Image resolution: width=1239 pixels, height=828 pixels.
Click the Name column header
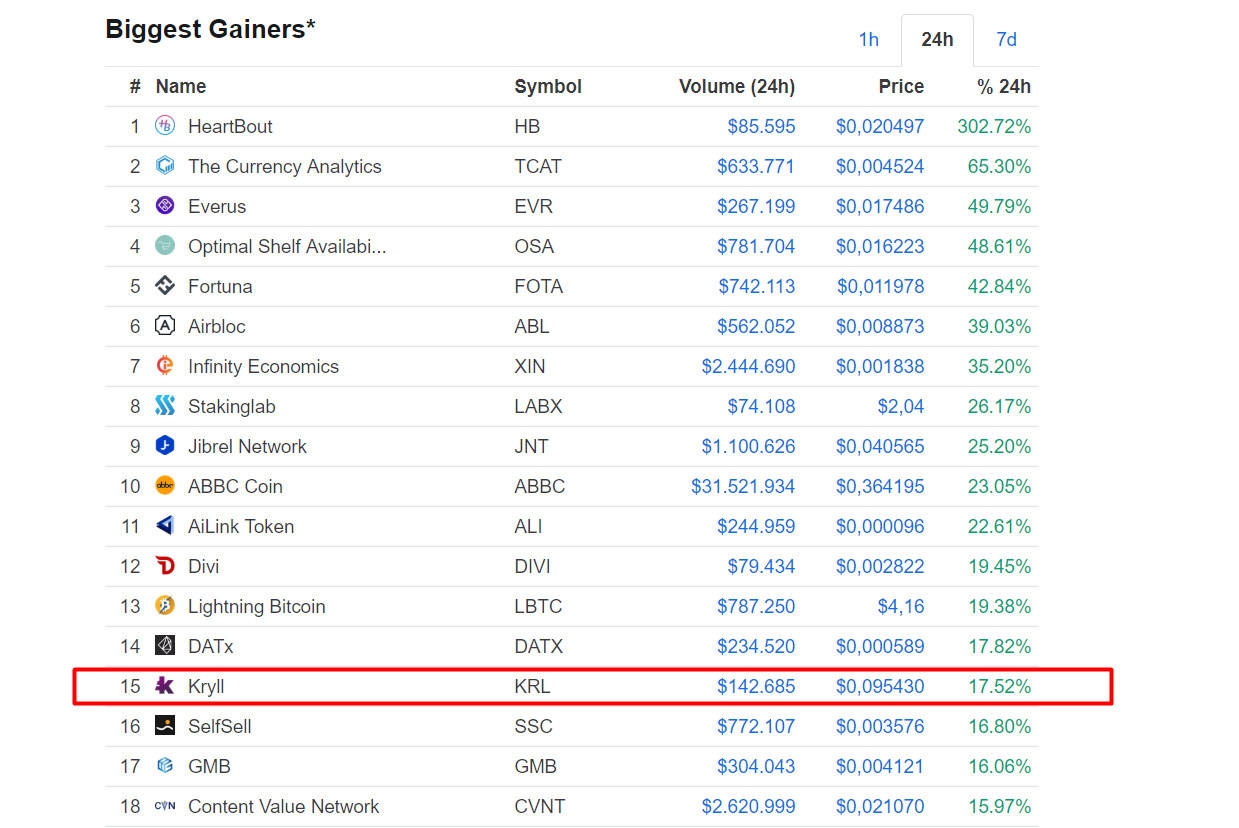pos(181,87)
